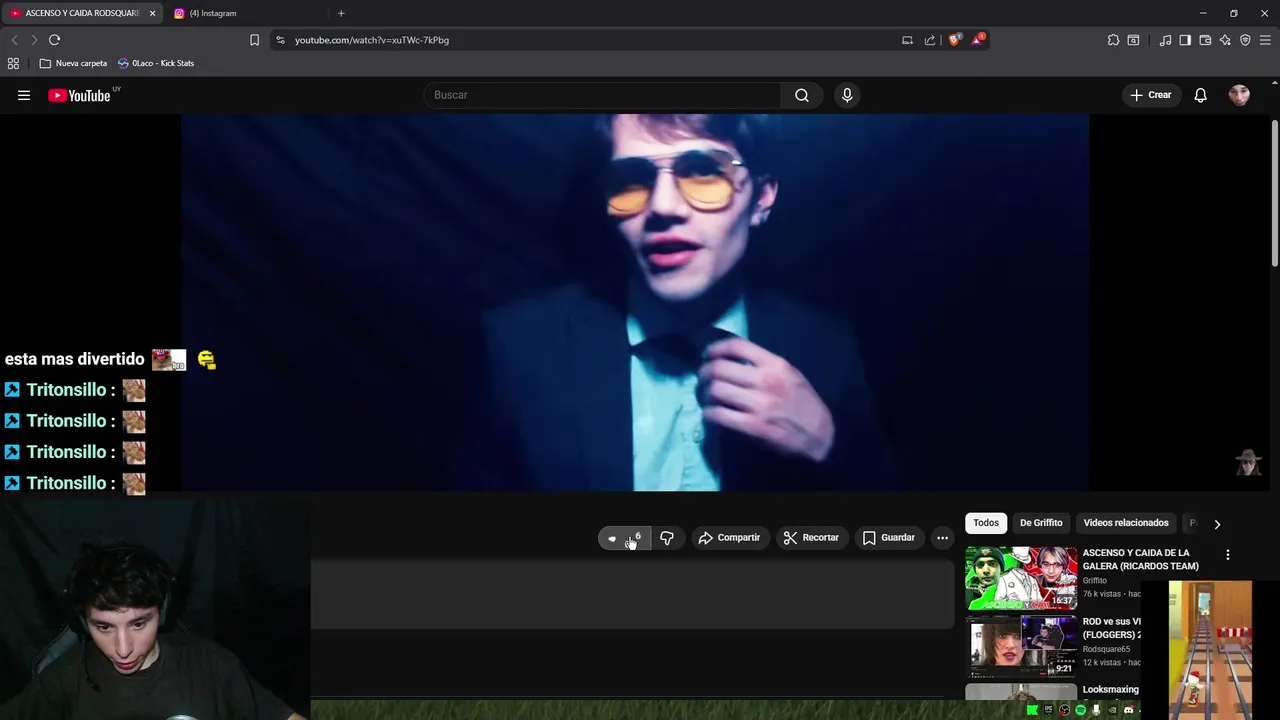The image size is (1280, 720).
Task: Open a new browser tab
Action: [341, 13]
